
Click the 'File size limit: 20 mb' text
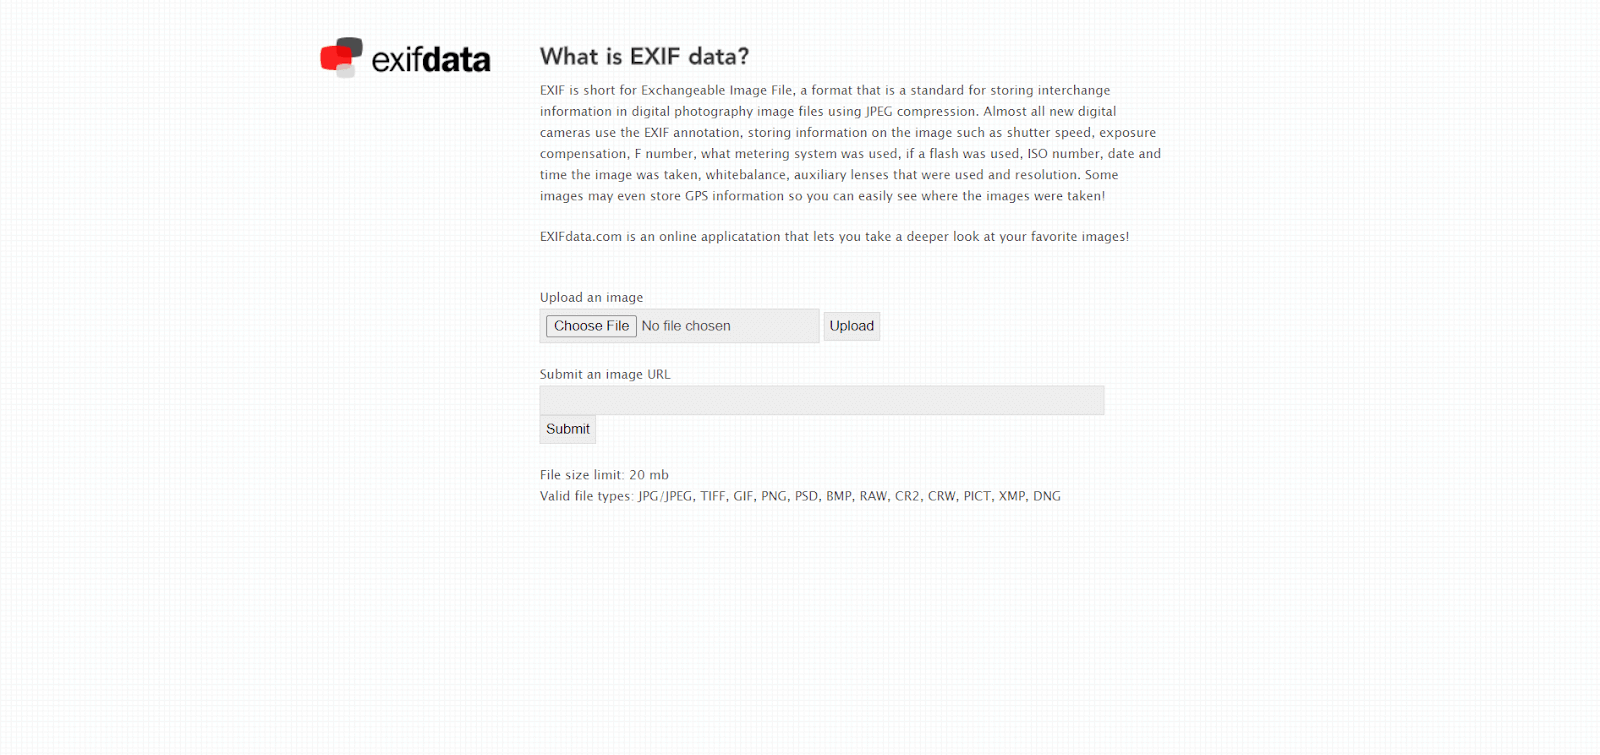click(x=604, y=474)
